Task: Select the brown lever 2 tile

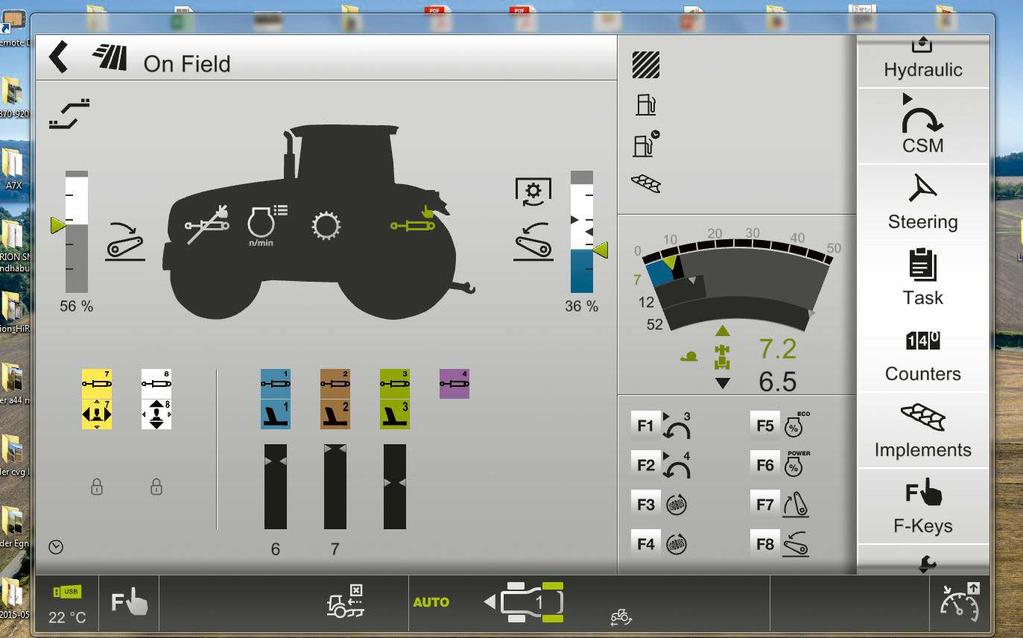Action: [335, 414]
